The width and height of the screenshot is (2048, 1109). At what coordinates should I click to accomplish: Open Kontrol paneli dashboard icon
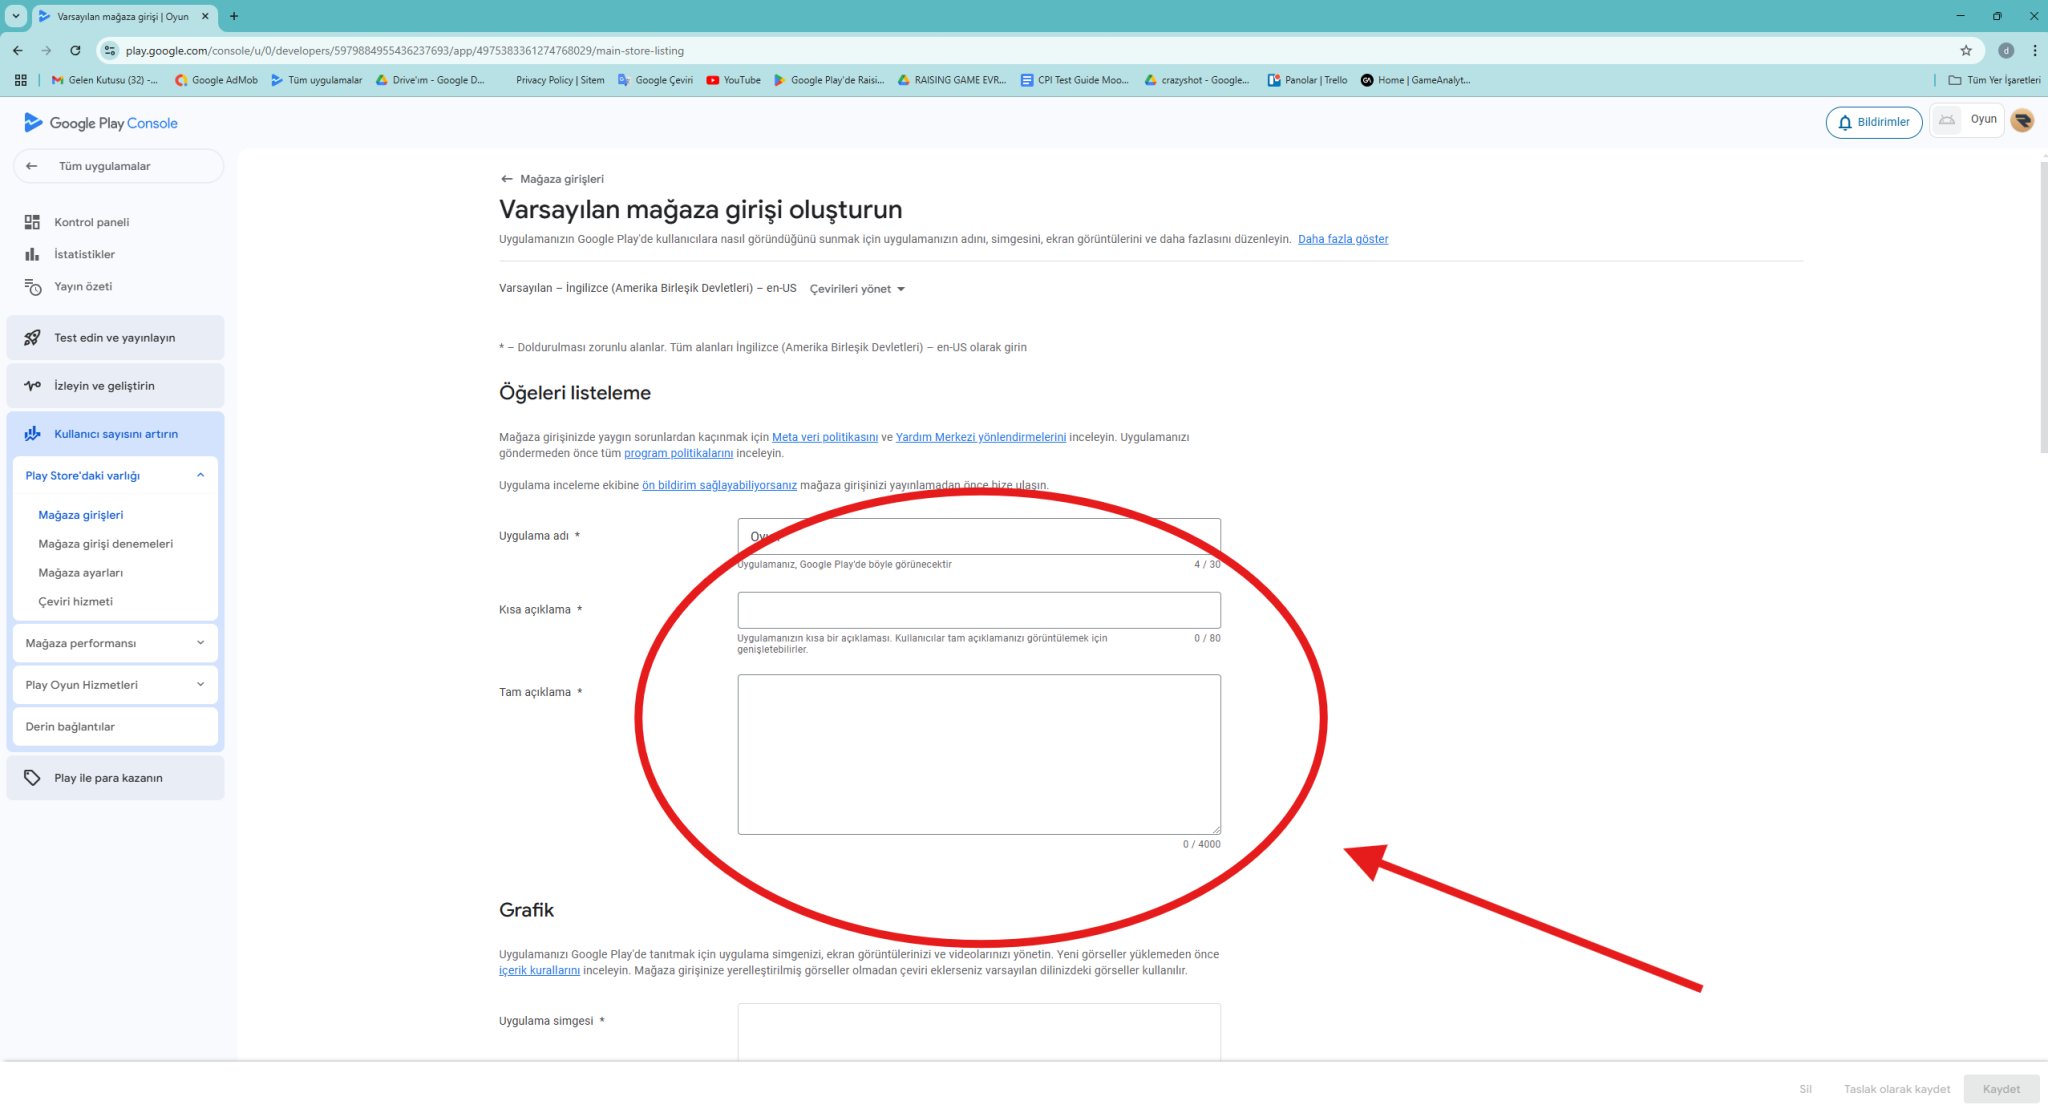click(32, 222)
